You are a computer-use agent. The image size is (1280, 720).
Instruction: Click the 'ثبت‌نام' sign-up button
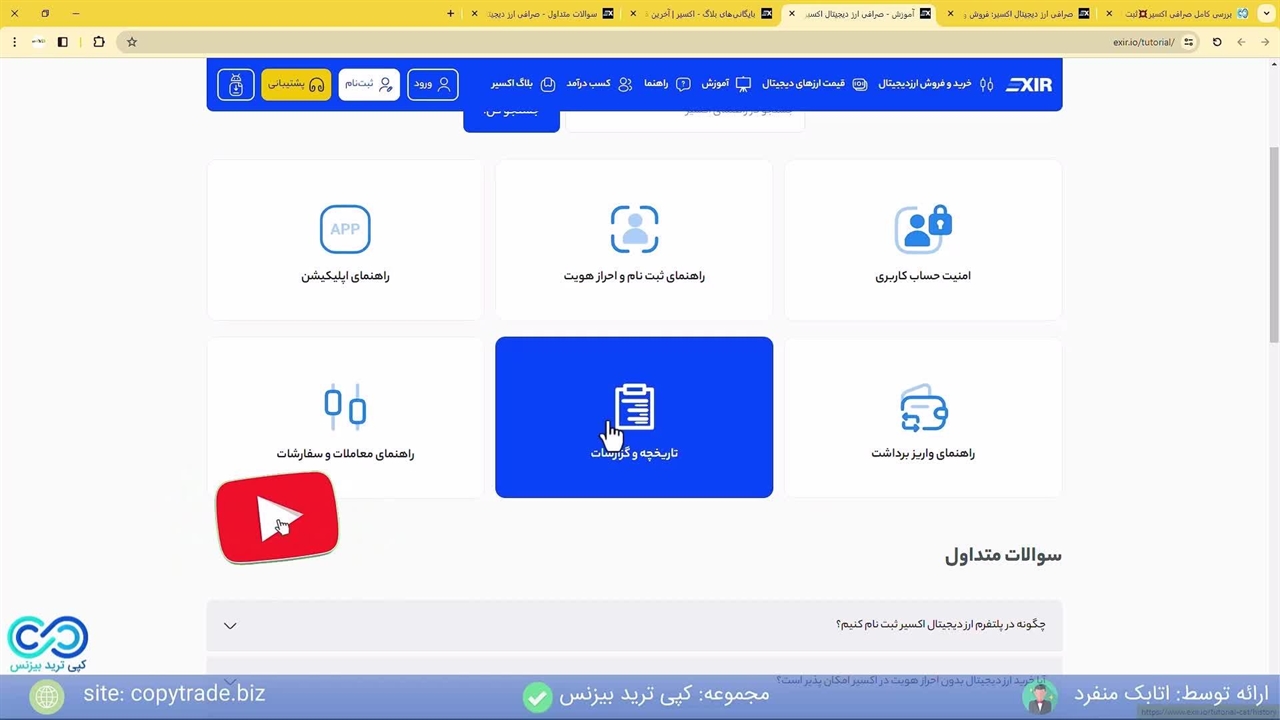point(369,84)
